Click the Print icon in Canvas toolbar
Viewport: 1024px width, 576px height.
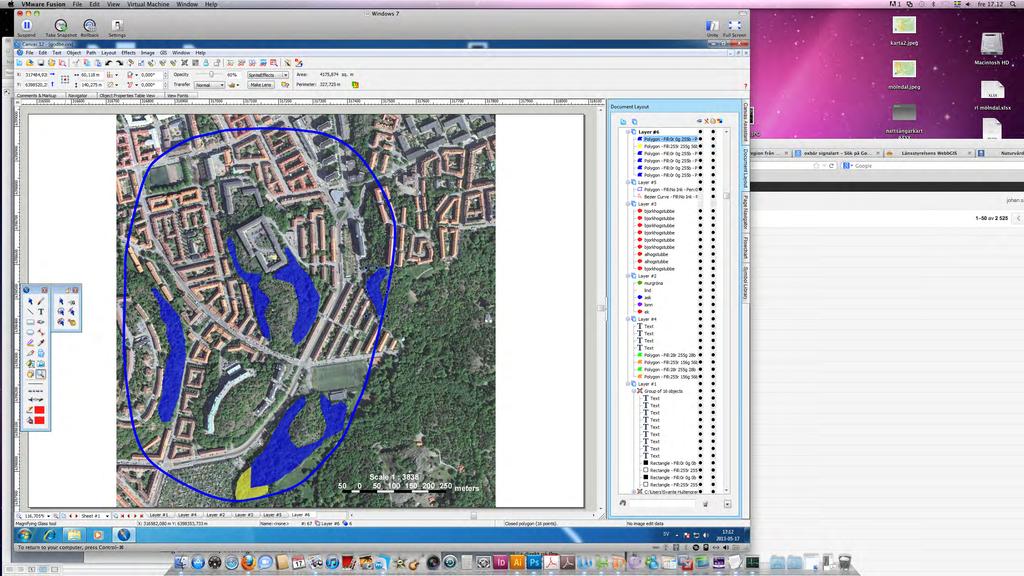(x=52, y=63)
